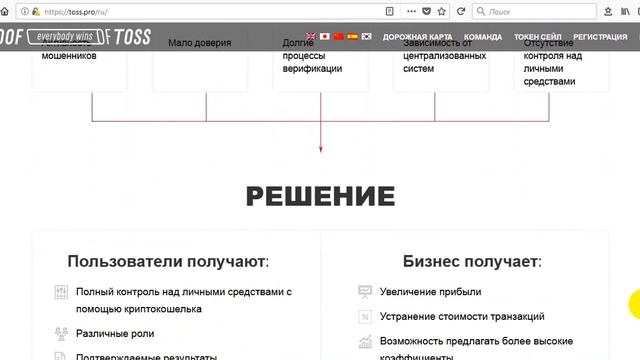640x360 pixels.
Task: Open КОМАНДА menu item
Action: tap(483, 37)
